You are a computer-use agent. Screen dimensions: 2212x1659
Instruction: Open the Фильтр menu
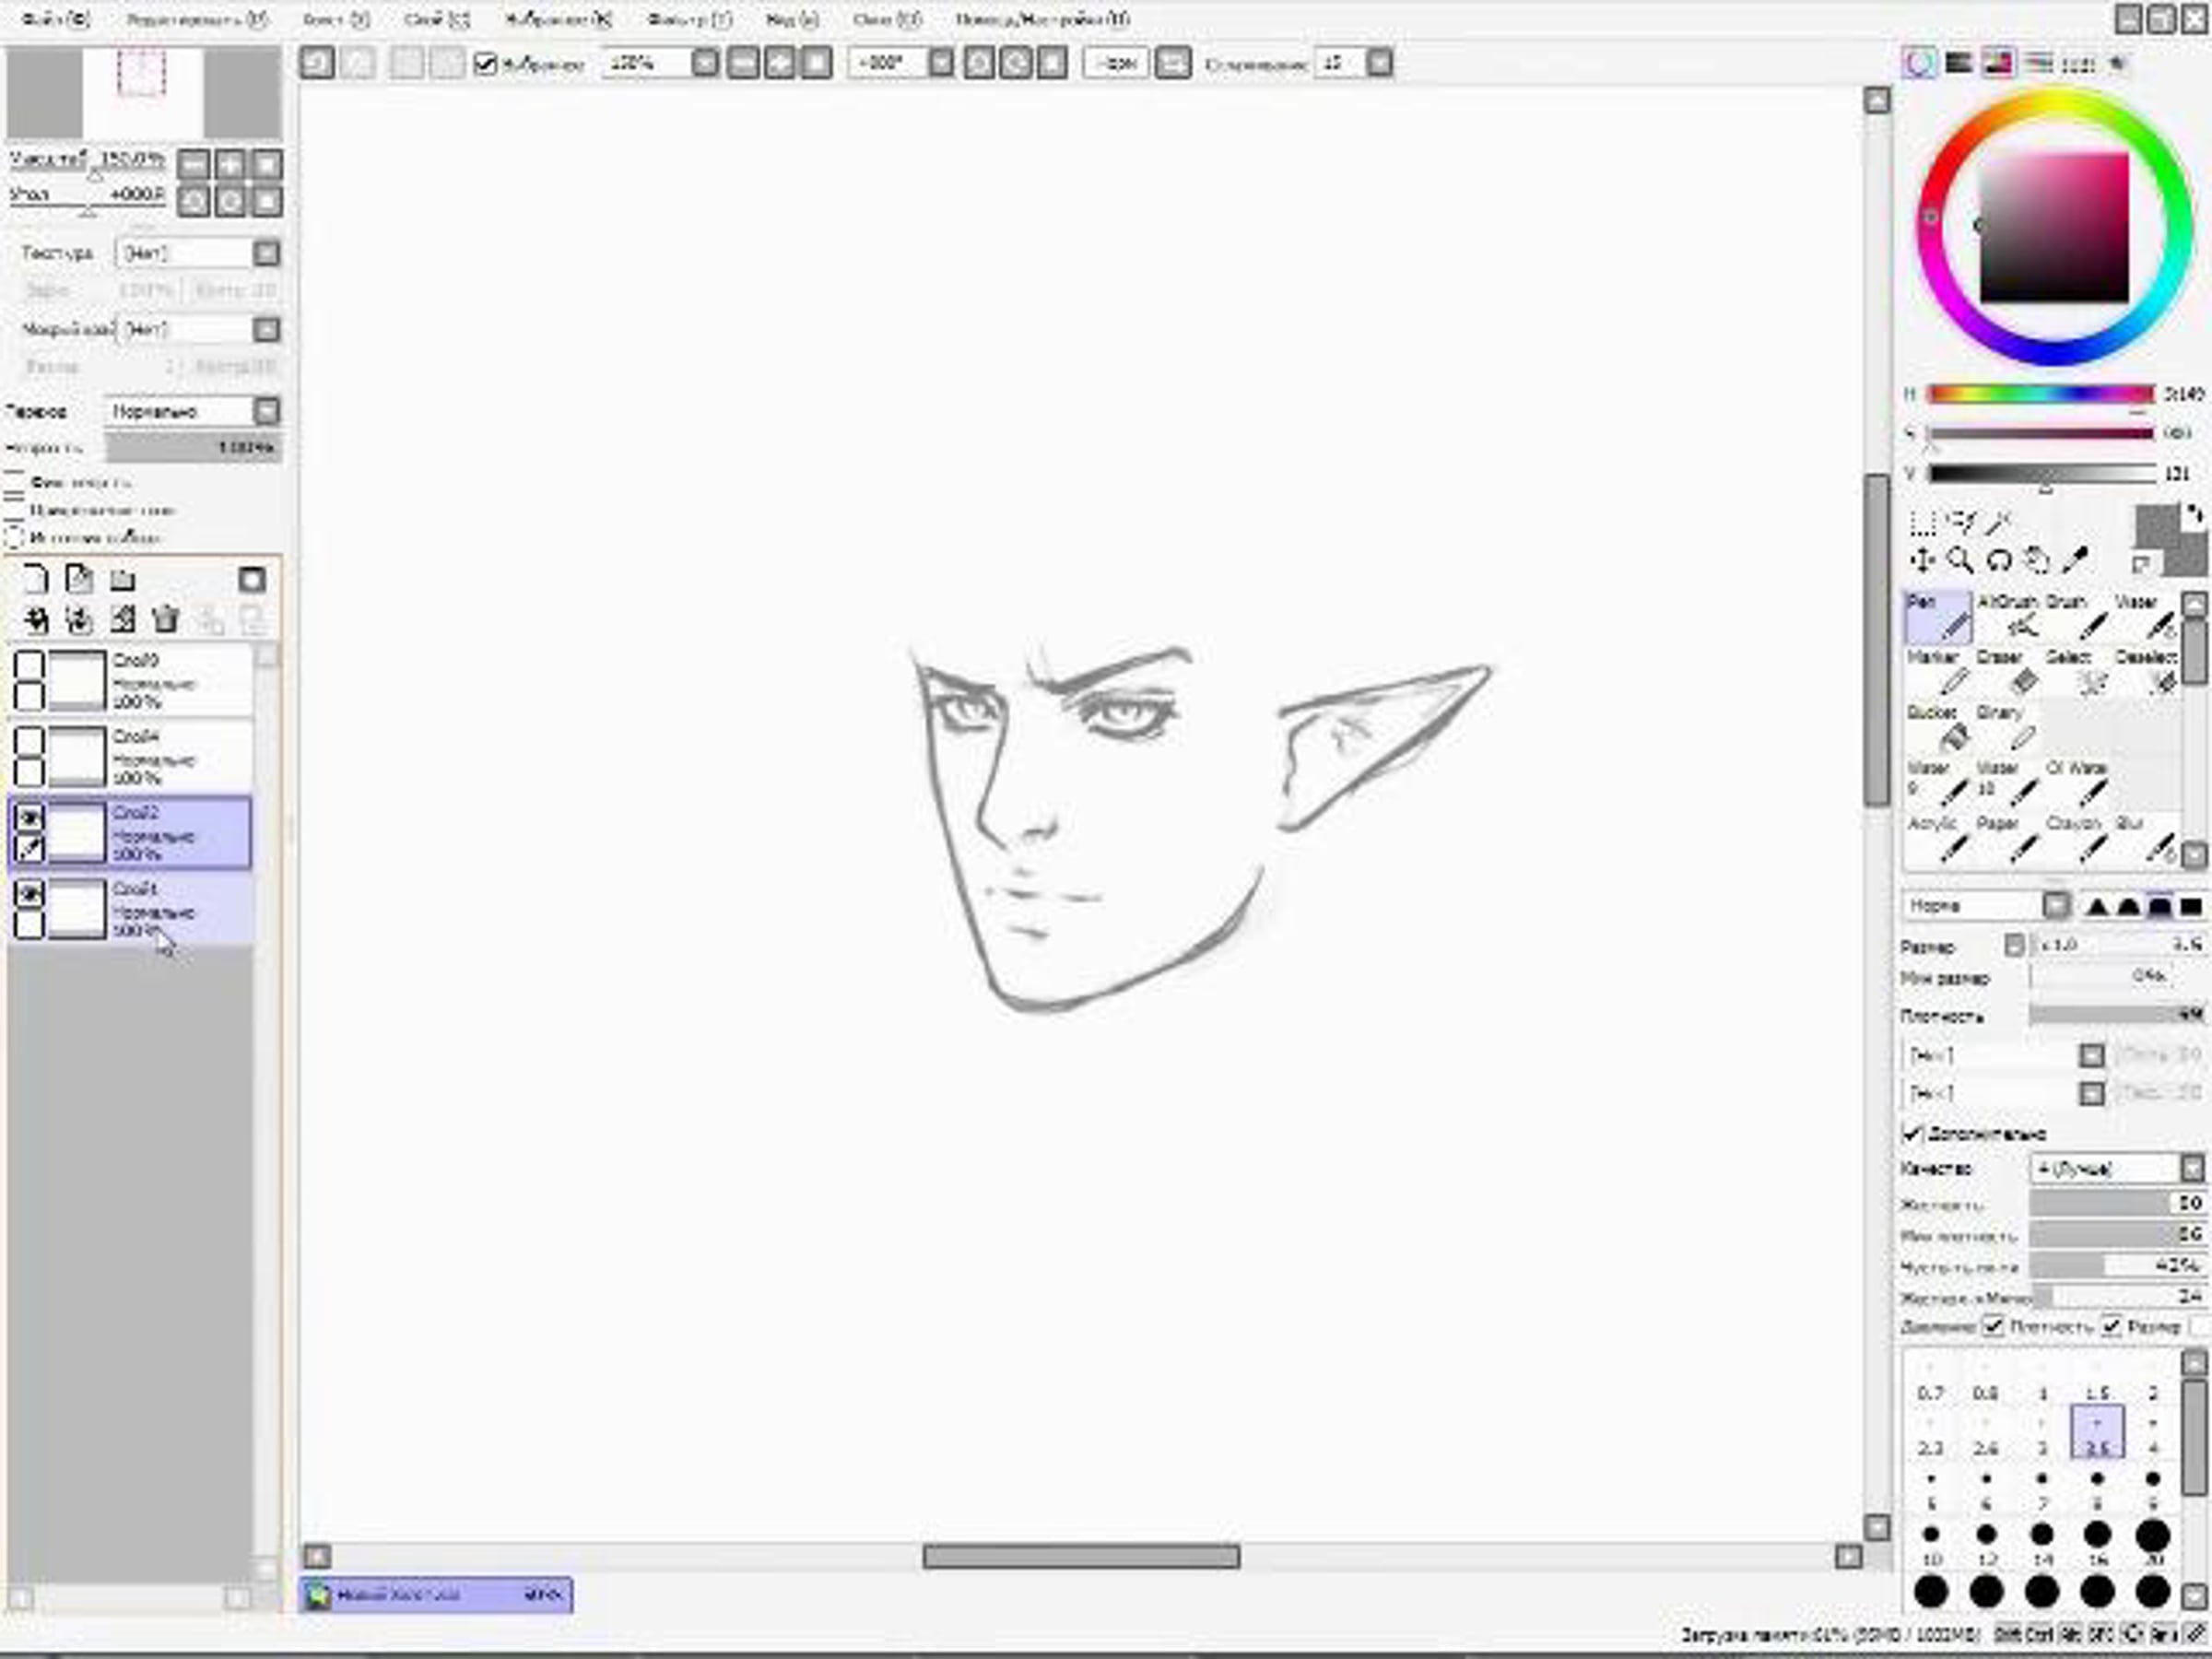[689, 19]
